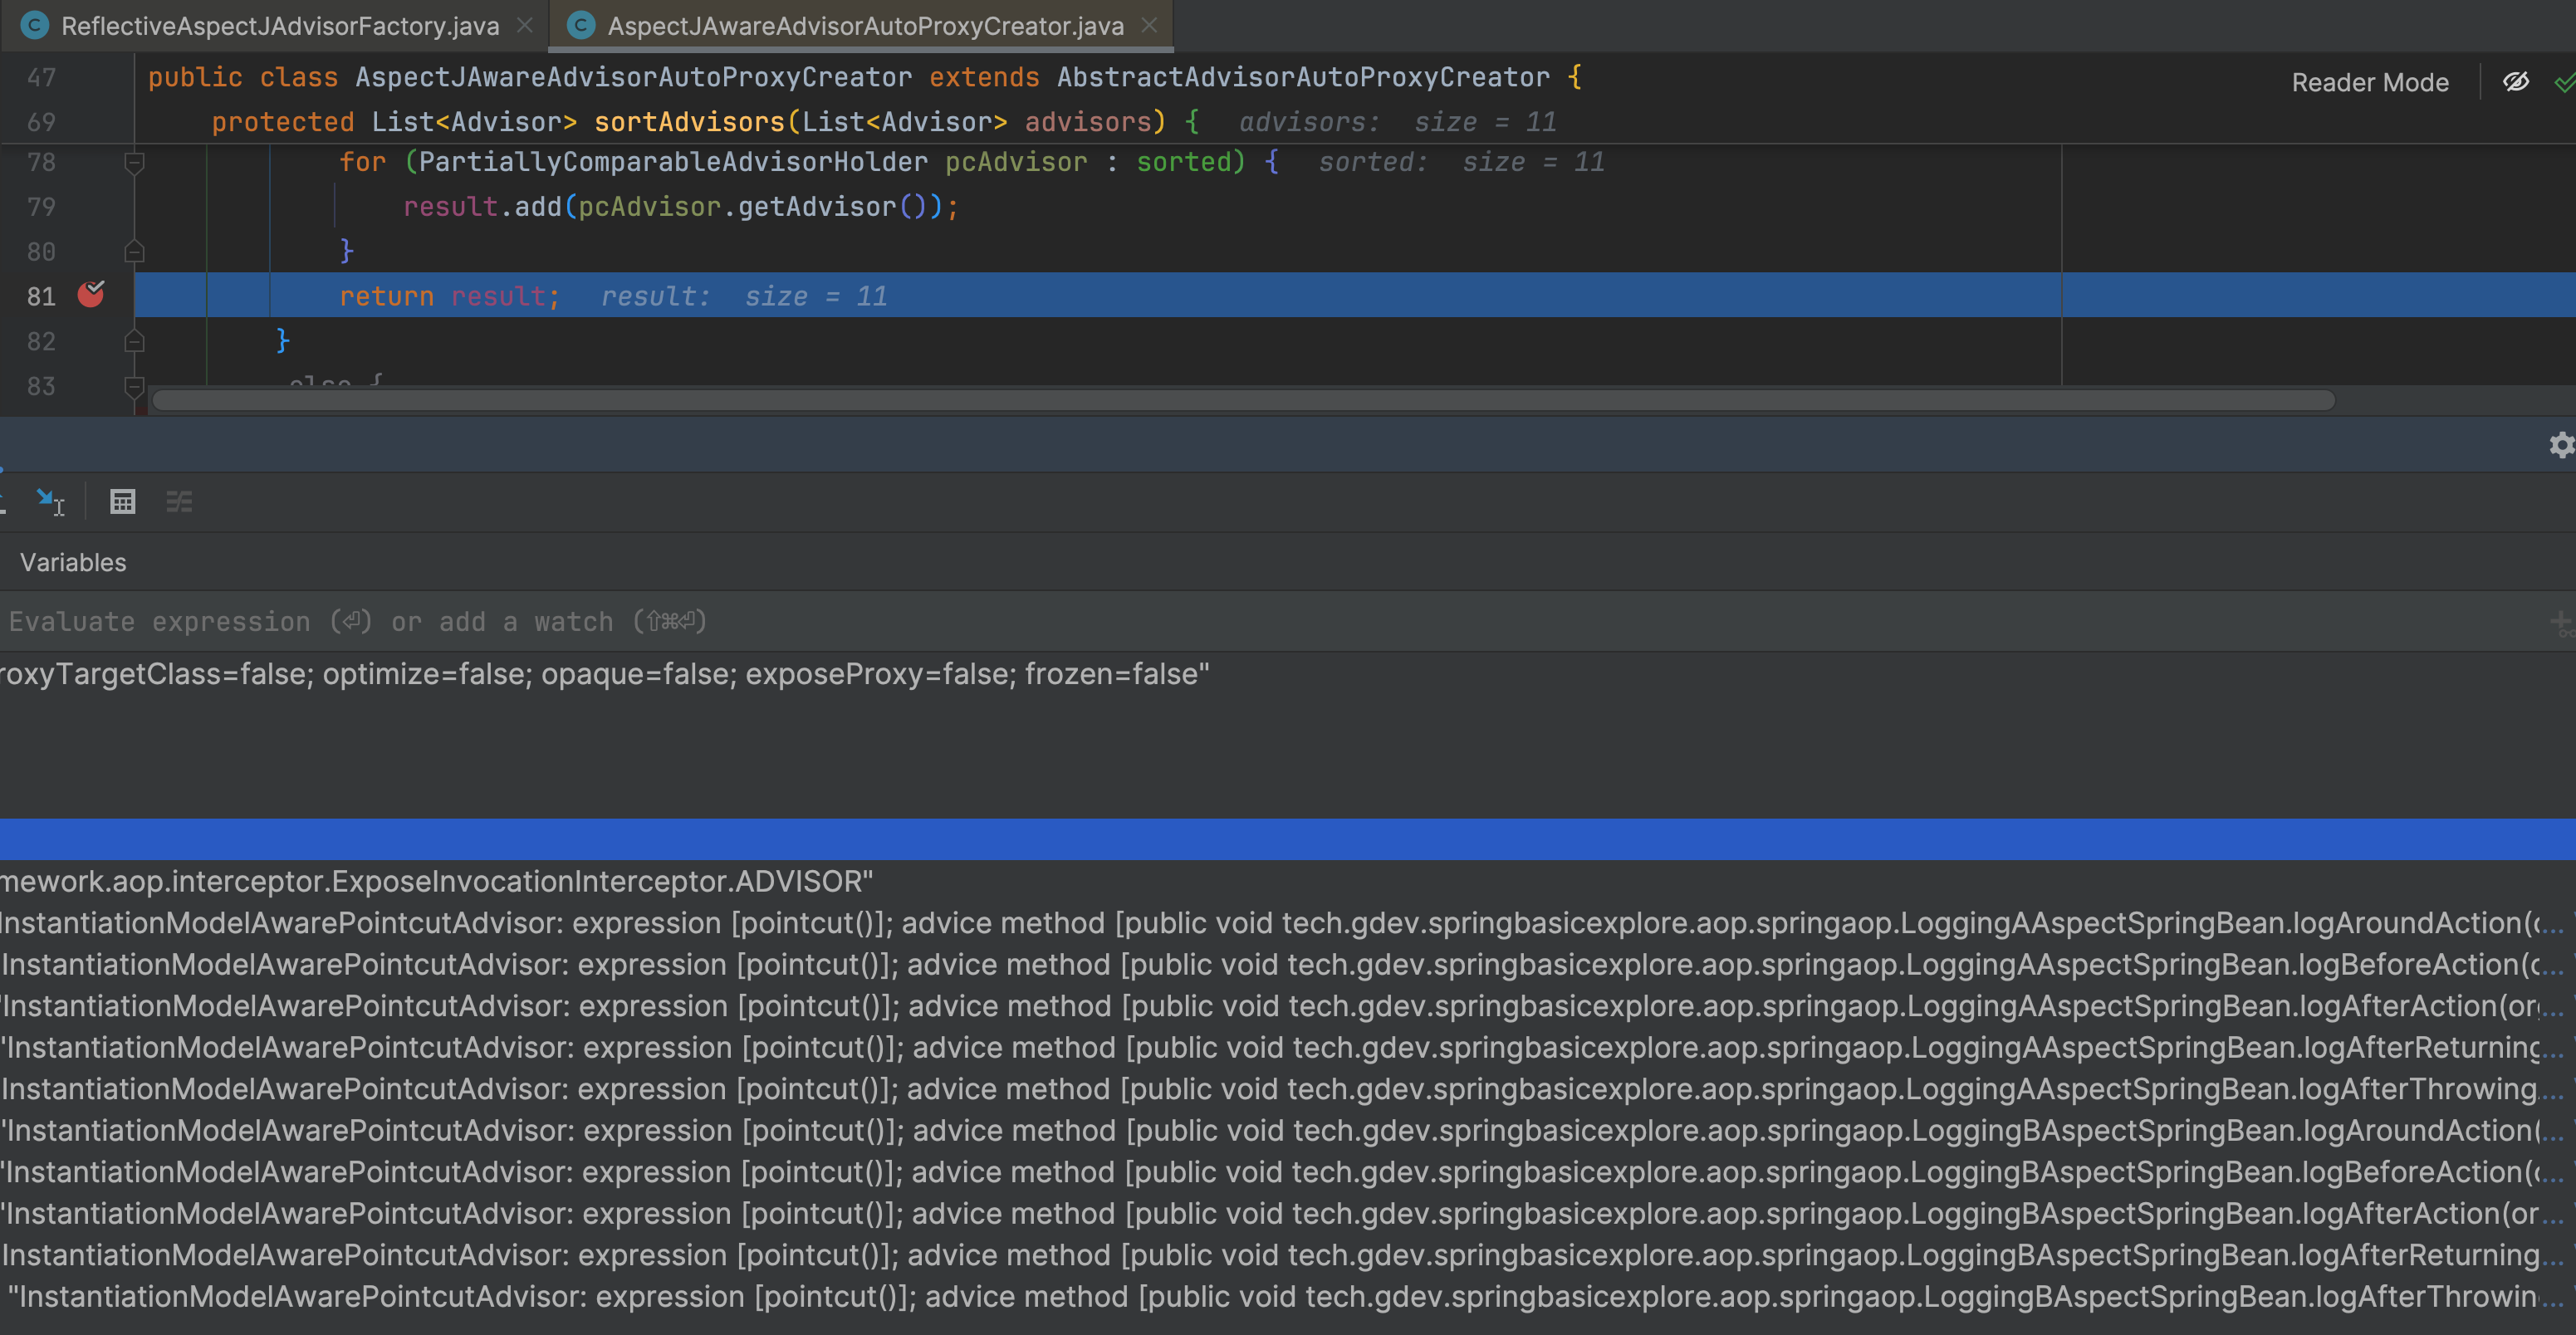Select LoggingBAspectSpringBean.logAfterThrowing advisor row
The image size is (2576, 1335).
[x=1288, y=1296]
